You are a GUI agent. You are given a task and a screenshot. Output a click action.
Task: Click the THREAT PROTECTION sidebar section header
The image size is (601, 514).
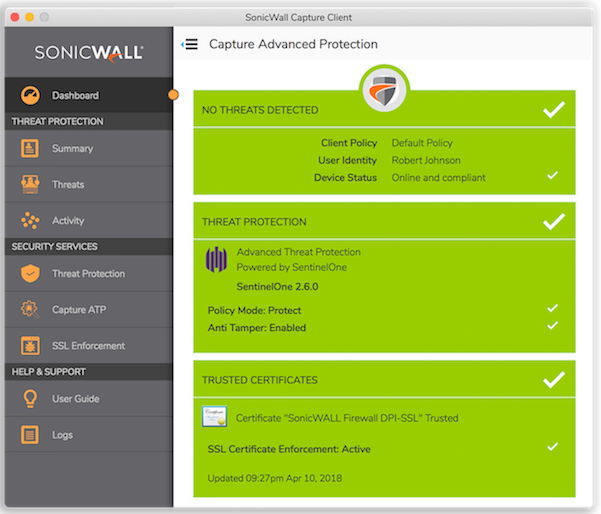click(x=57, y=122)
